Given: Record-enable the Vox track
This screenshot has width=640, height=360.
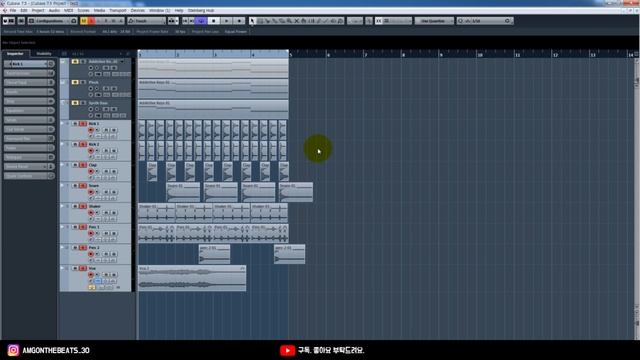Looking at the screenshot, I should coord(91,275).
